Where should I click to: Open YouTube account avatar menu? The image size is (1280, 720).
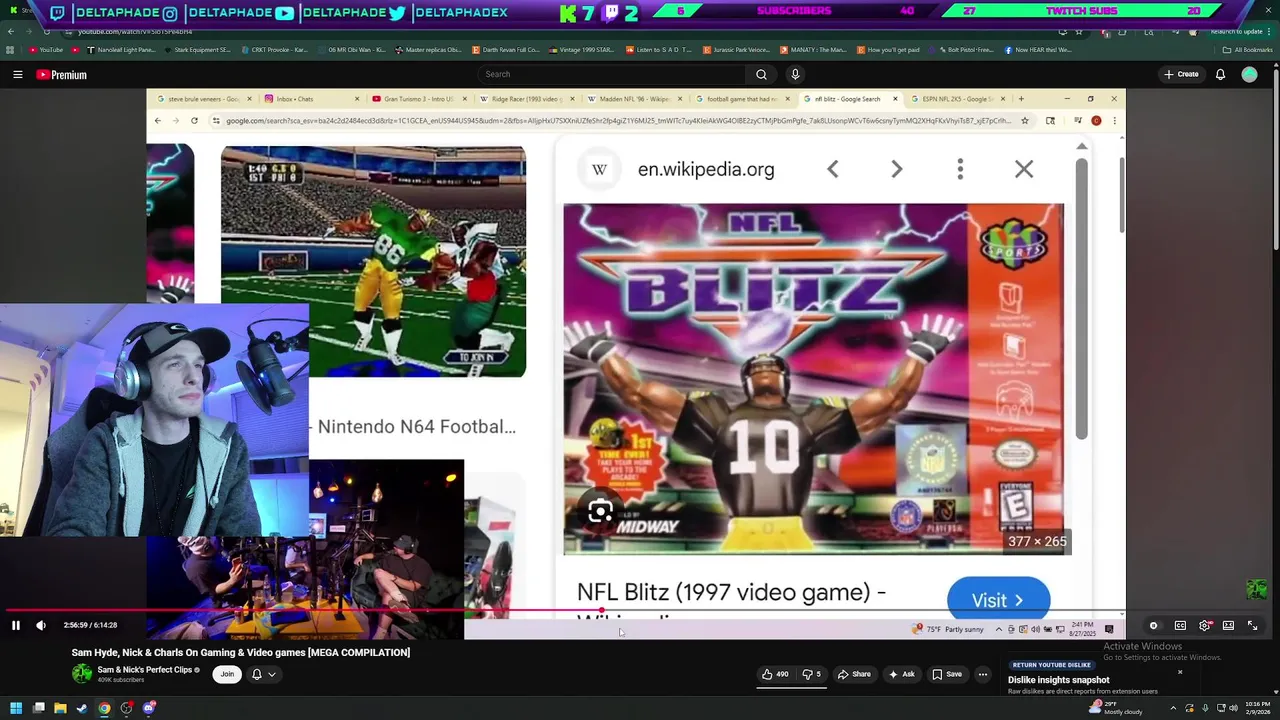[1249, 74]
